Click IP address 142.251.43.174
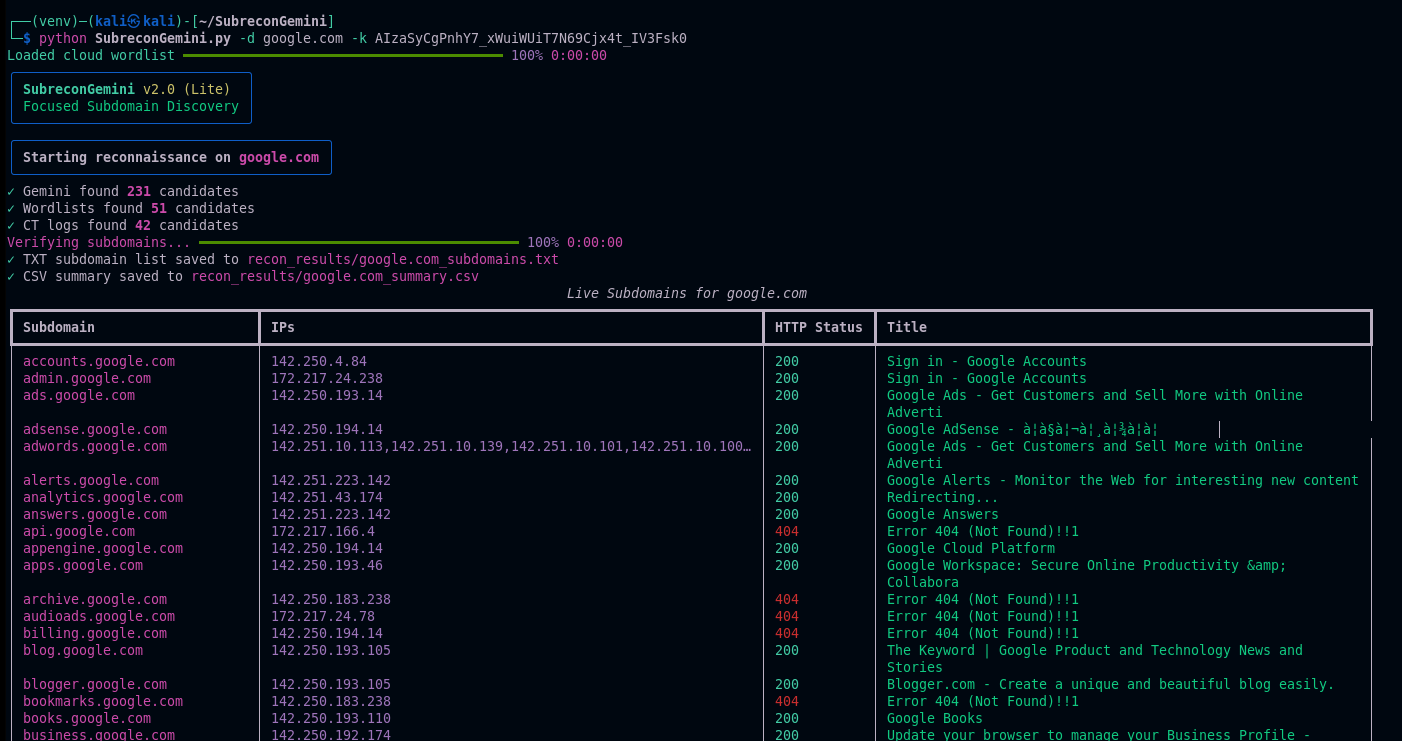The width and height of the screenshot is (1402, 741). click(x=327, y=497)
